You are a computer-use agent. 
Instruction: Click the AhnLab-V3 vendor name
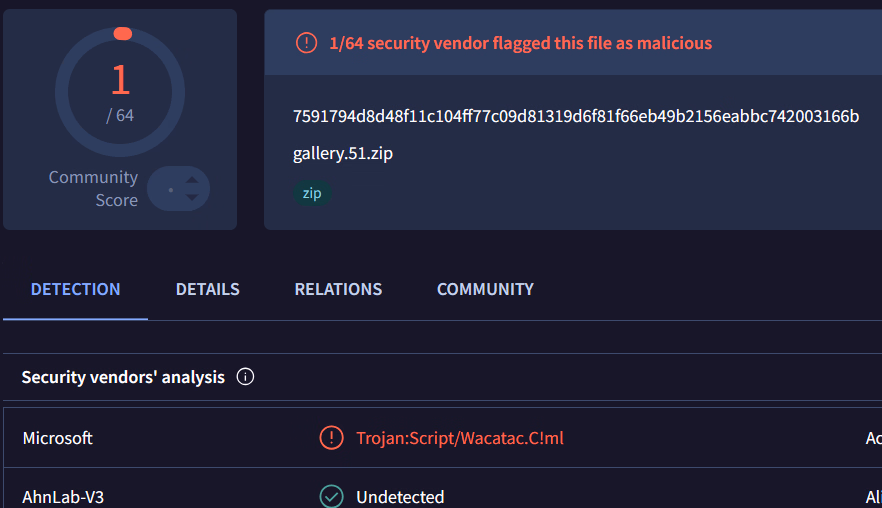point(63,497)
